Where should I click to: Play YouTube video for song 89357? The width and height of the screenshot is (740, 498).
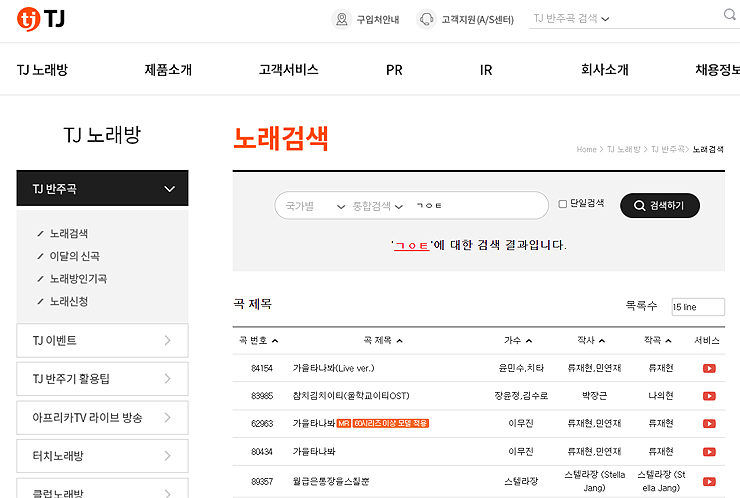point(709,481)
